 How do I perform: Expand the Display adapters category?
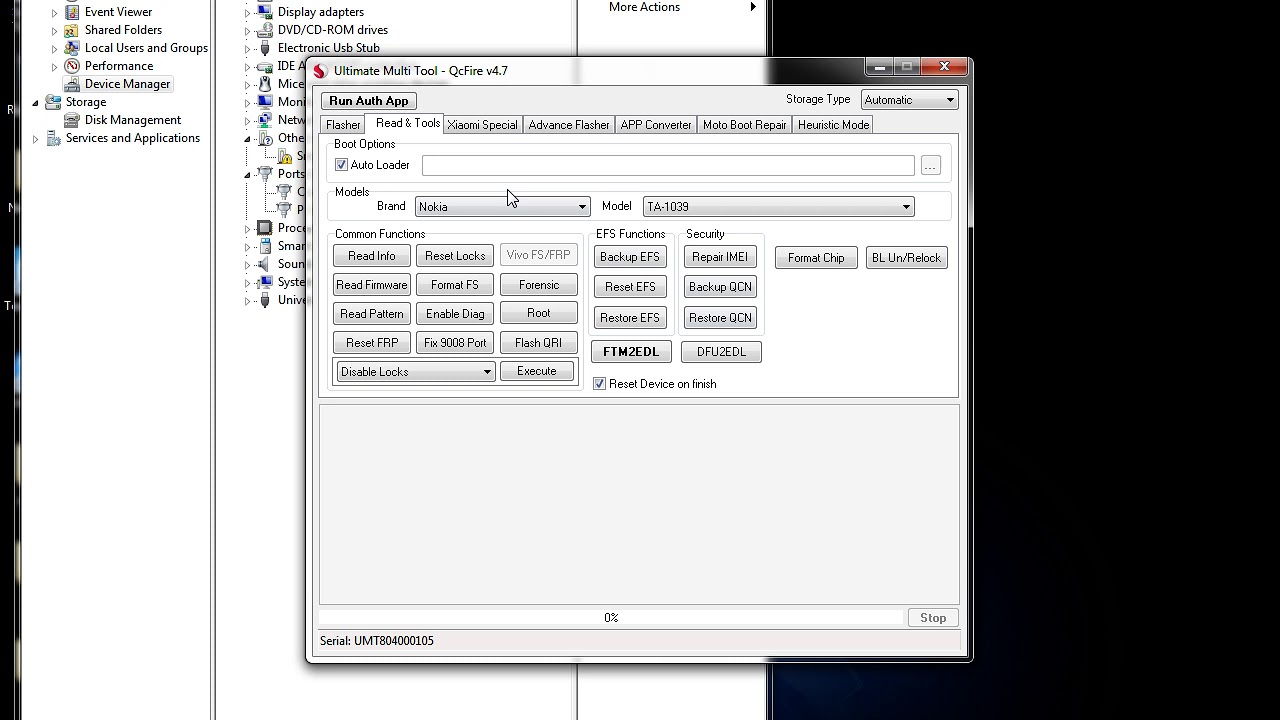pos(247,12)
